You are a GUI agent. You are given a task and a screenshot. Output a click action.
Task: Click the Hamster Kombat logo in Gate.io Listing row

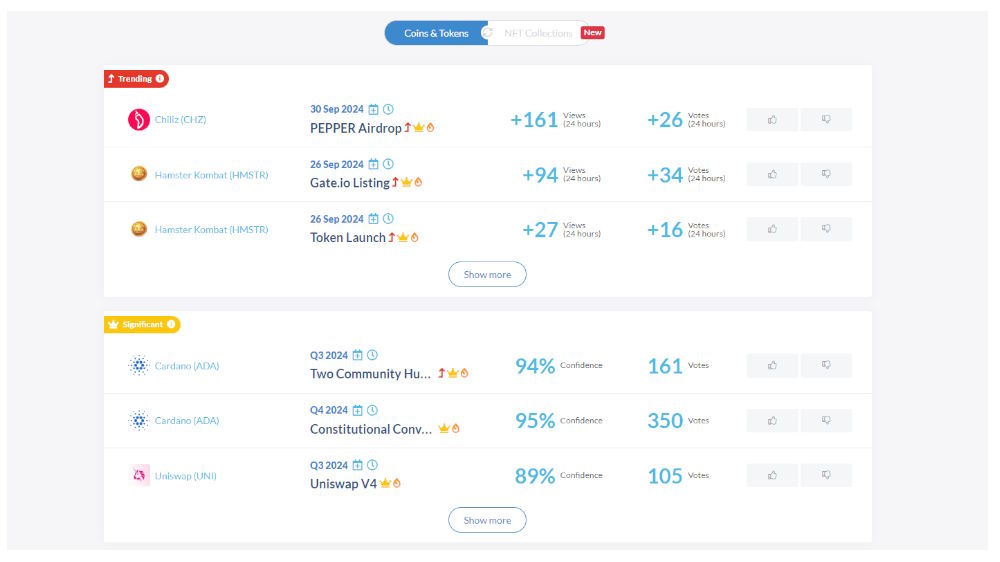pos(138,174)
